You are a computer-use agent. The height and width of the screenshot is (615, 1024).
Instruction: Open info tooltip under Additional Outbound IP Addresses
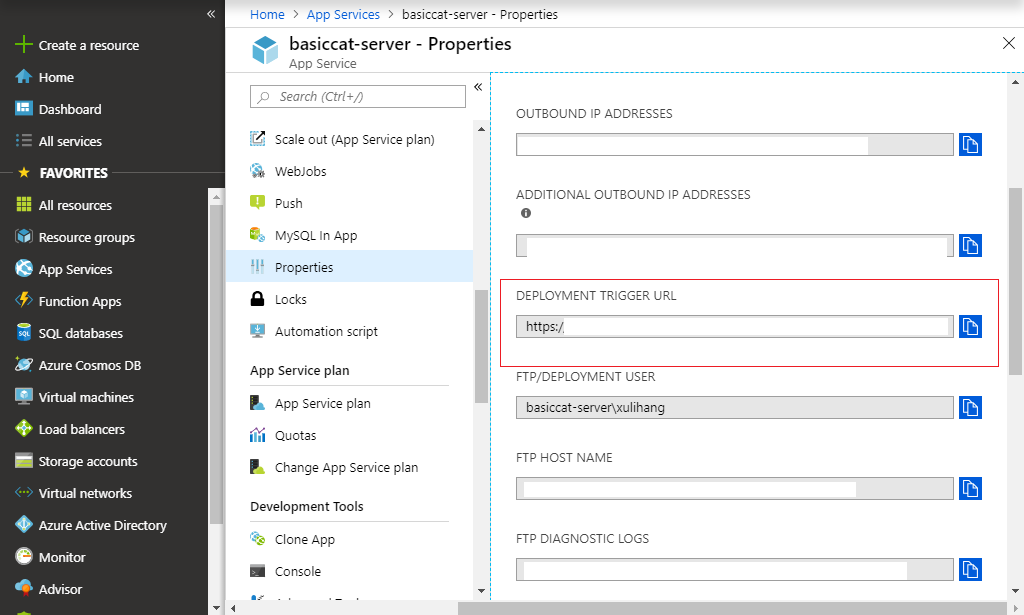(525, 213)
